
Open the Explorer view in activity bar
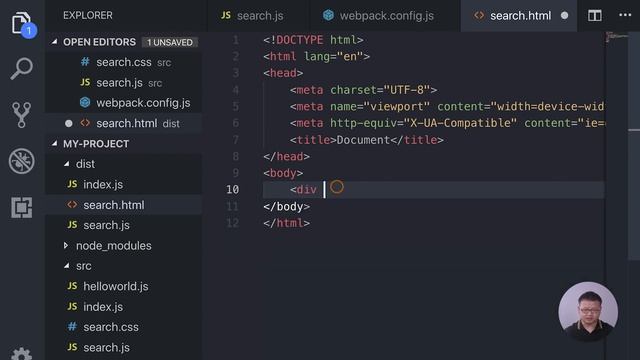(22, 24)
